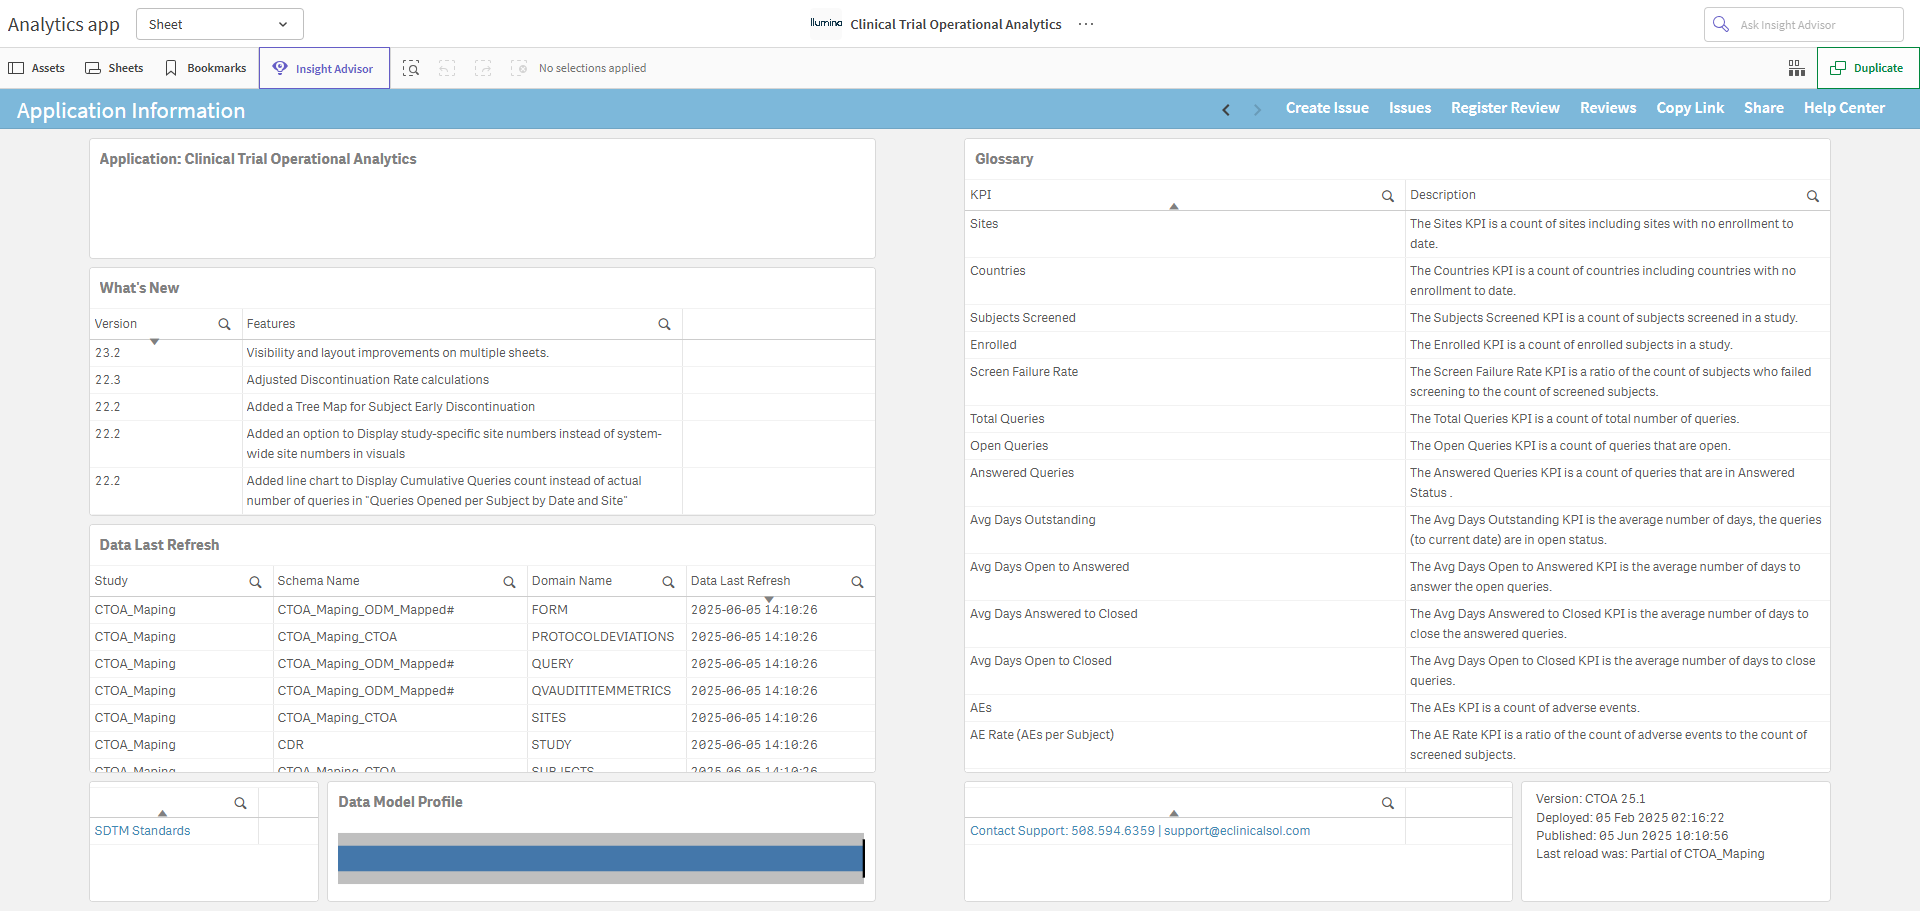Open the Sheet dropdown
Screen dimensions: 1920x911
pos(219,24)
